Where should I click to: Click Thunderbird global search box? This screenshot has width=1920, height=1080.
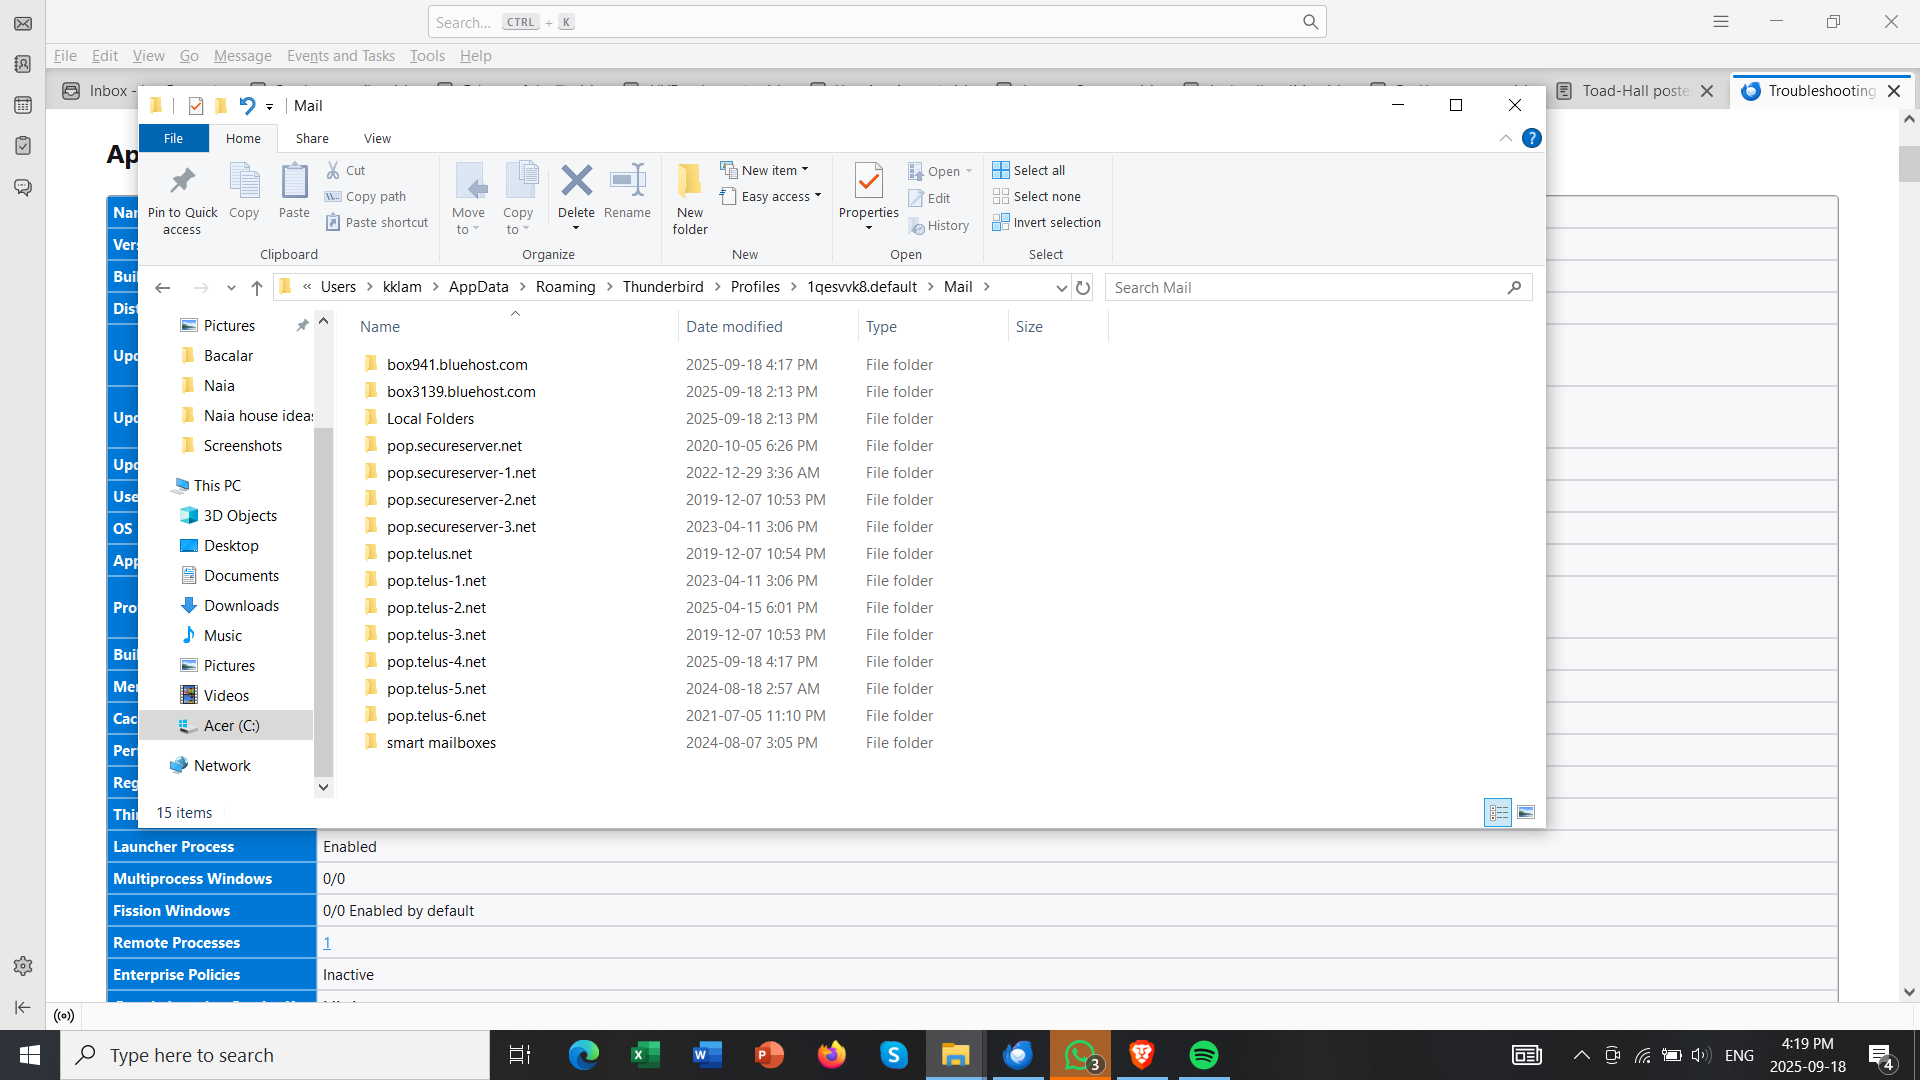(877, 22)
